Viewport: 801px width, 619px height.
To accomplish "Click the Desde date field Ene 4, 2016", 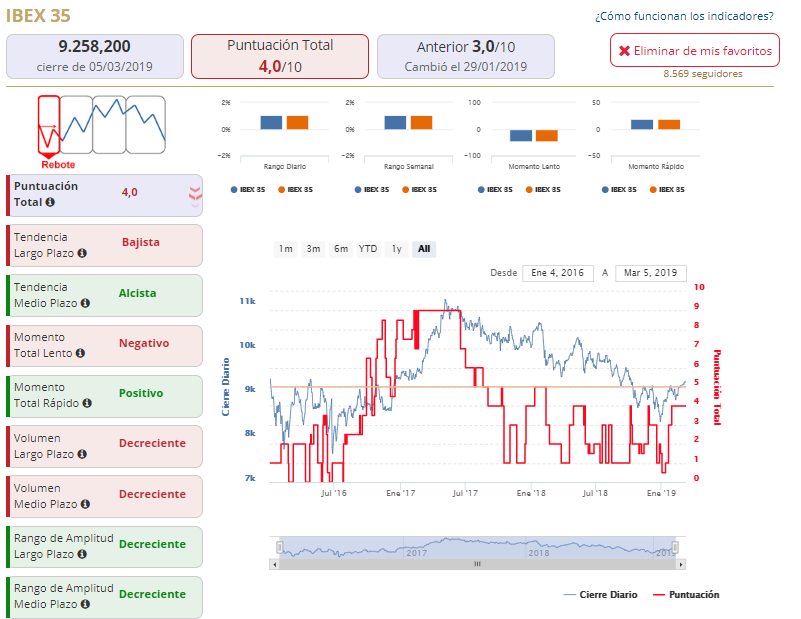I will pos(558,273).
